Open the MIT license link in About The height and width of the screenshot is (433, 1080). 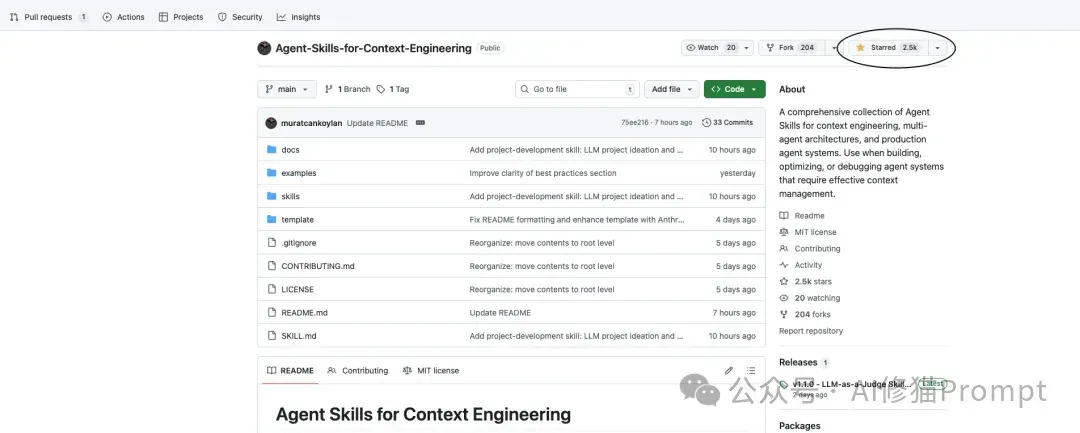point(808,232)
